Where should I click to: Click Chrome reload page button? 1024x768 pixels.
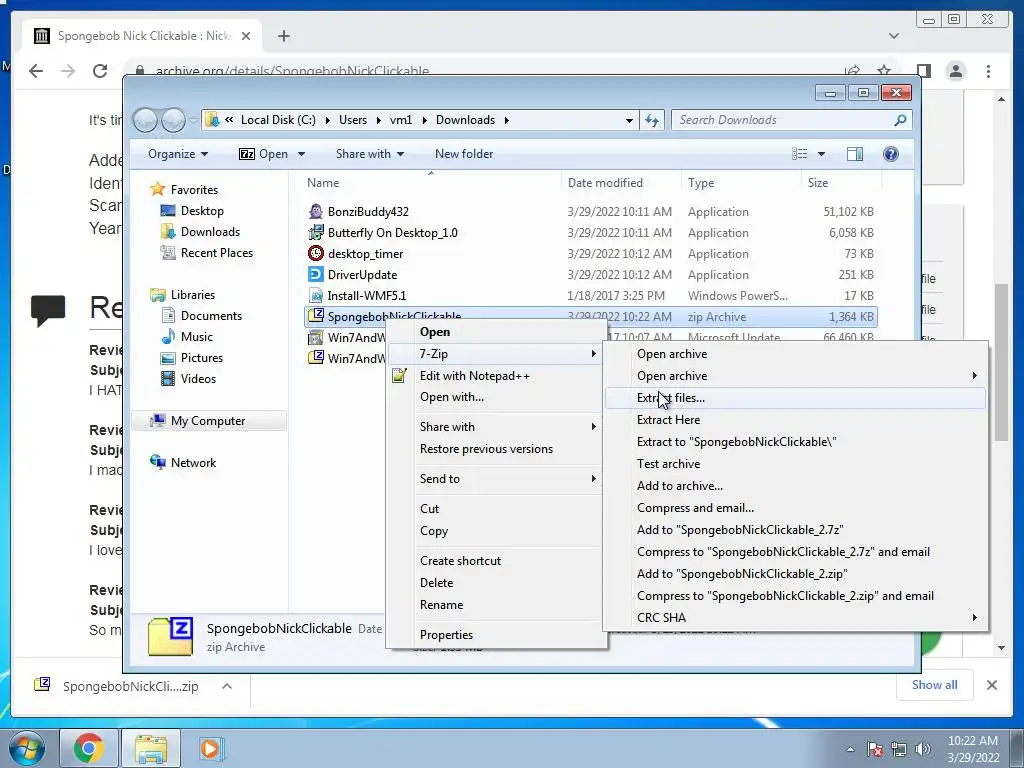pyautogui.click(x=100, y=71)
